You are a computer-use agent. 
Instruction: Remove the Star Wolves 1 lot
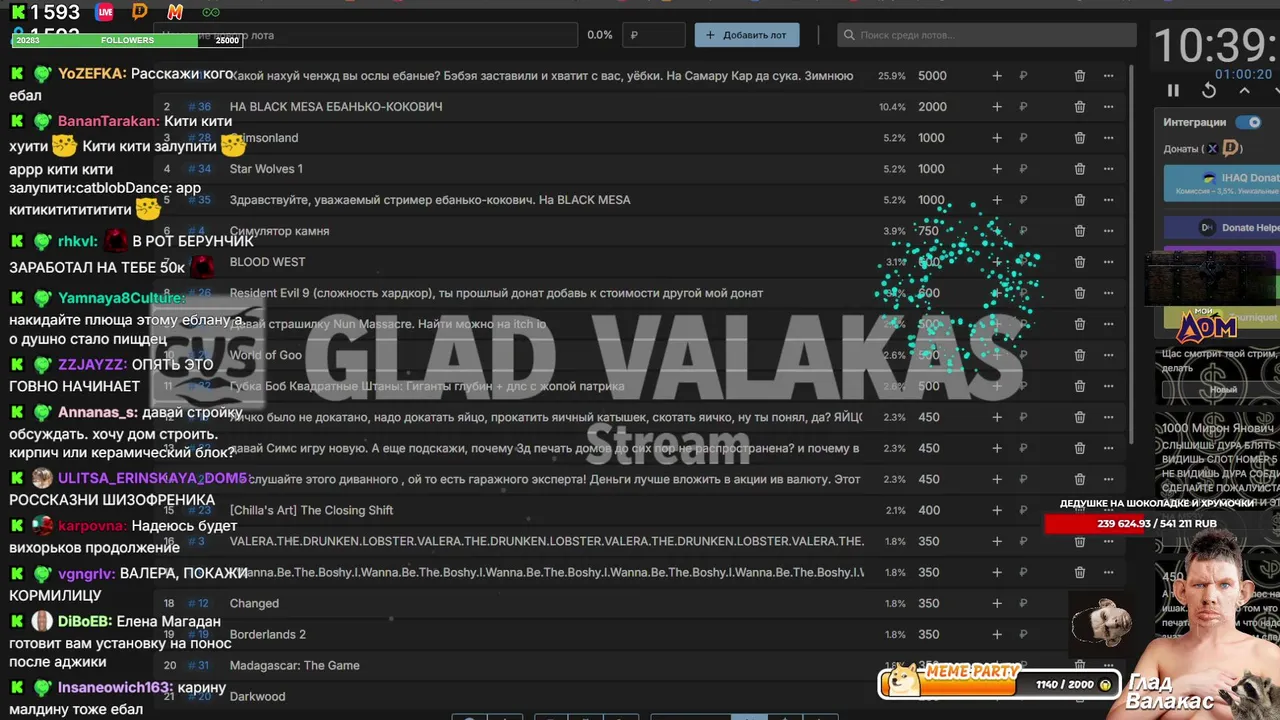1080,169
